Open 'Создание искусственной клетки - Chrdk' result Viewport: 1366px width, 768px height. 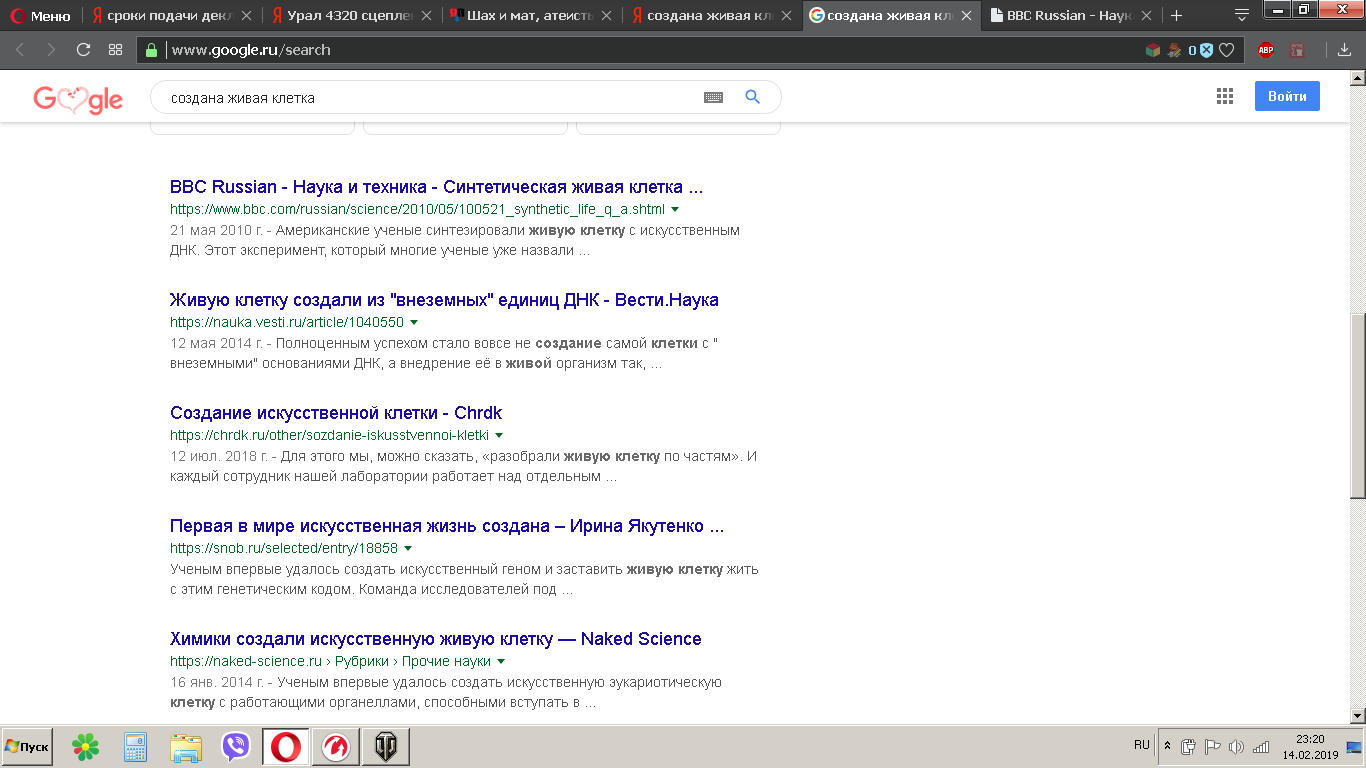coord(336,413)
